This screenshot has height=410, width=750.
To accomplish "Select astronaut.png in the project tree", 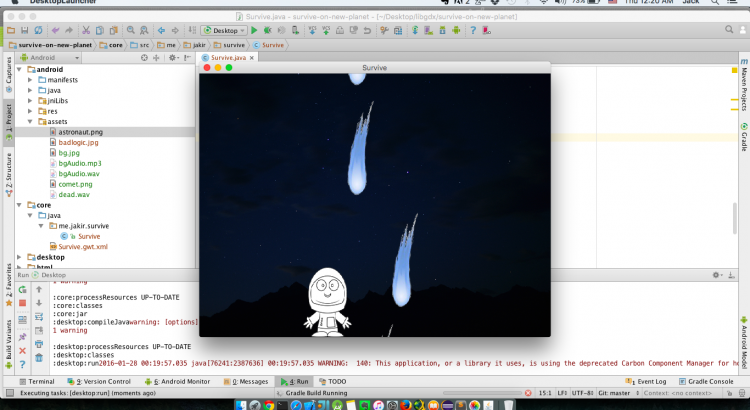I will point(80,132).
